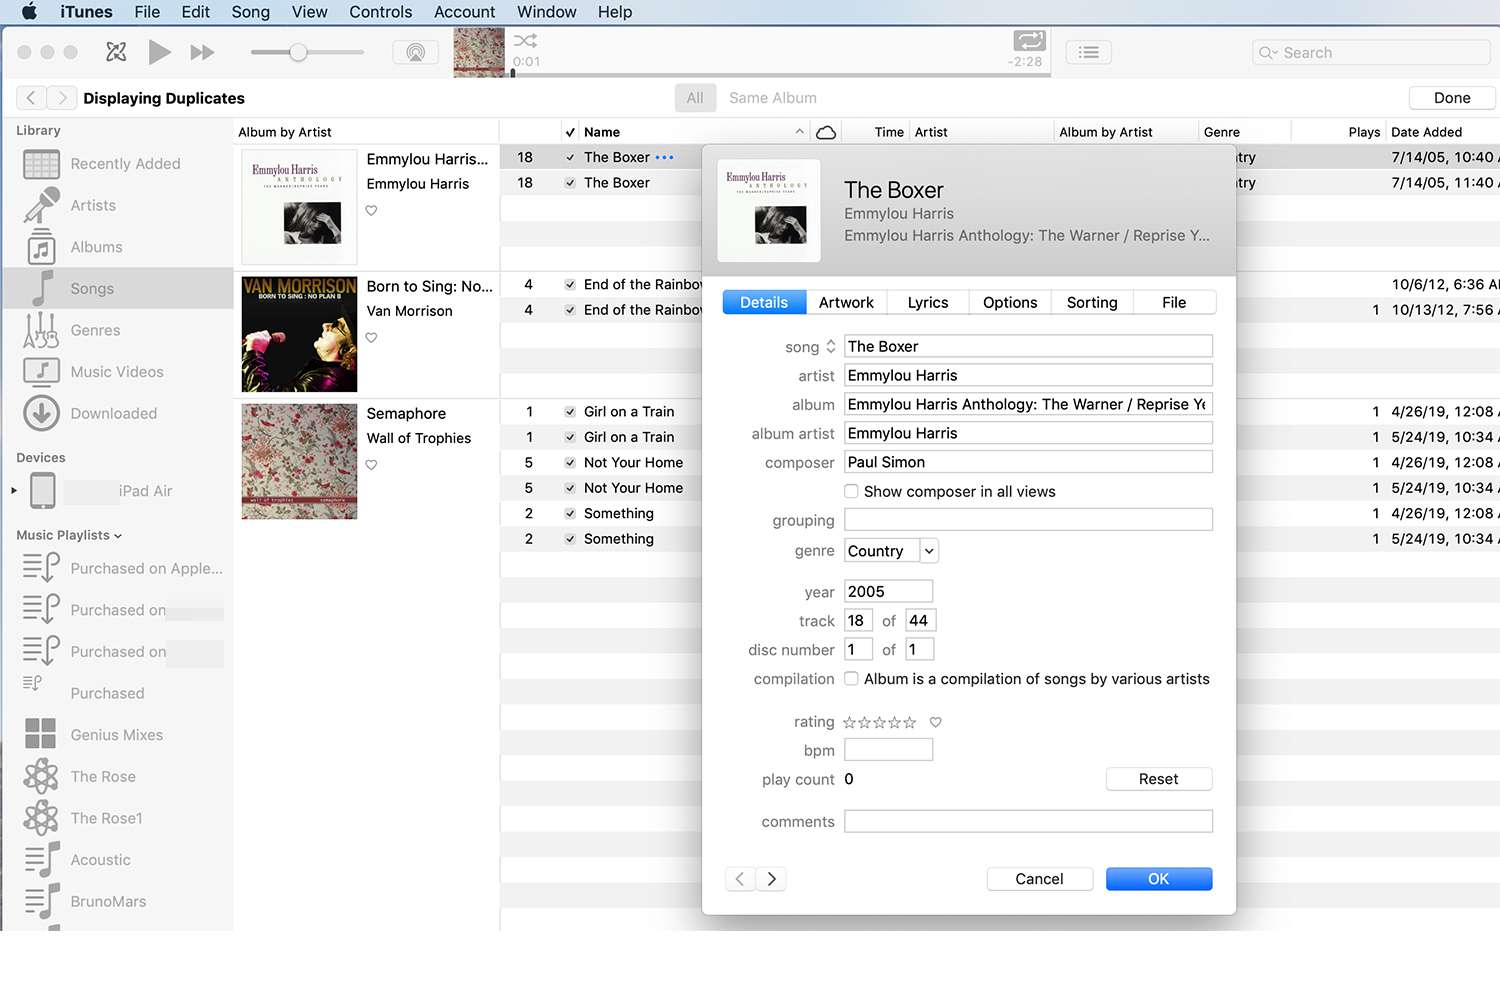Open the song field type selector
1500x1000 pixels.
(830, 347)
